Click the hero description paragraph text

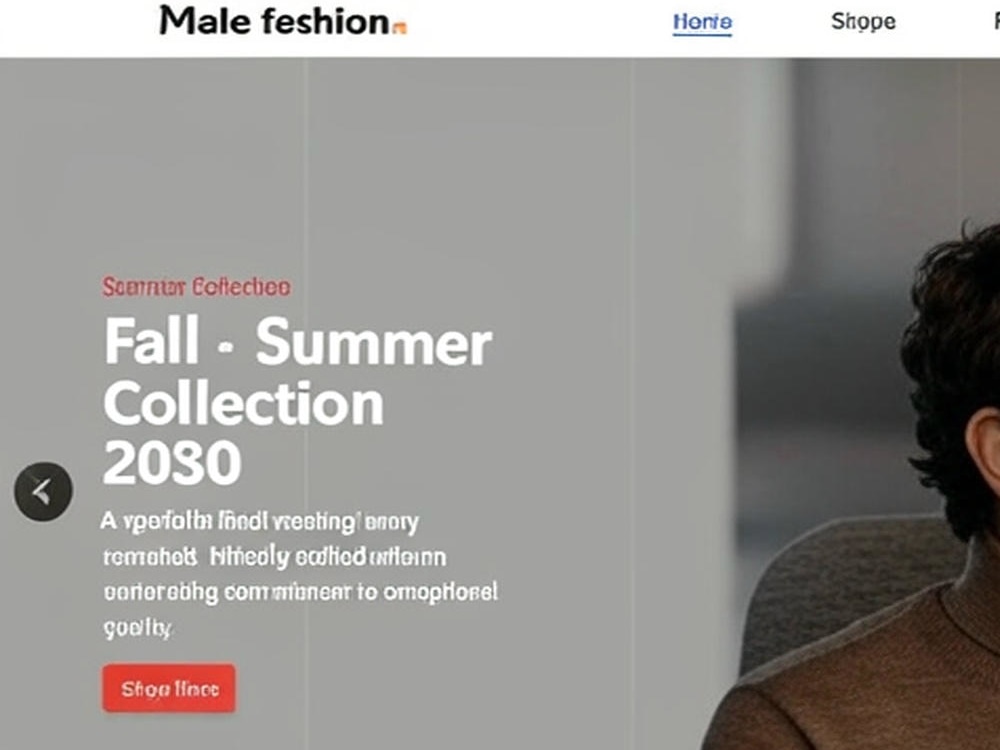pos(300,575)
